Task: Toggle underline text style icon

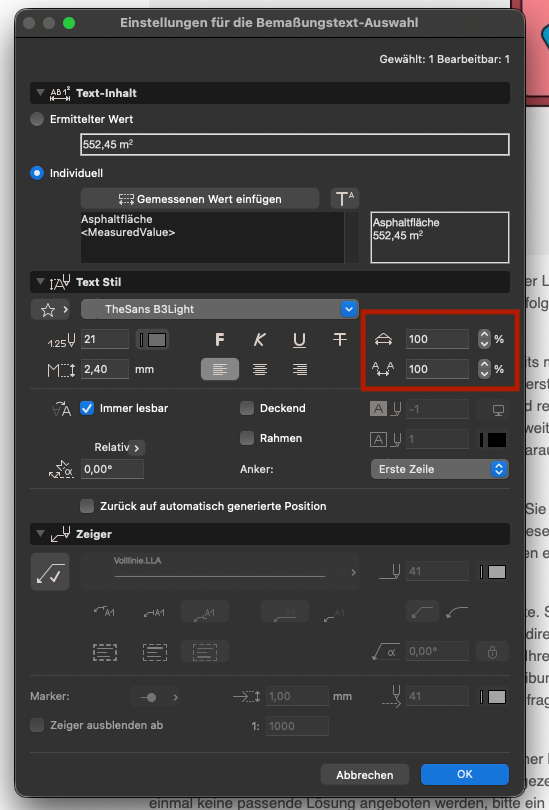Action: tap(299, 339)
